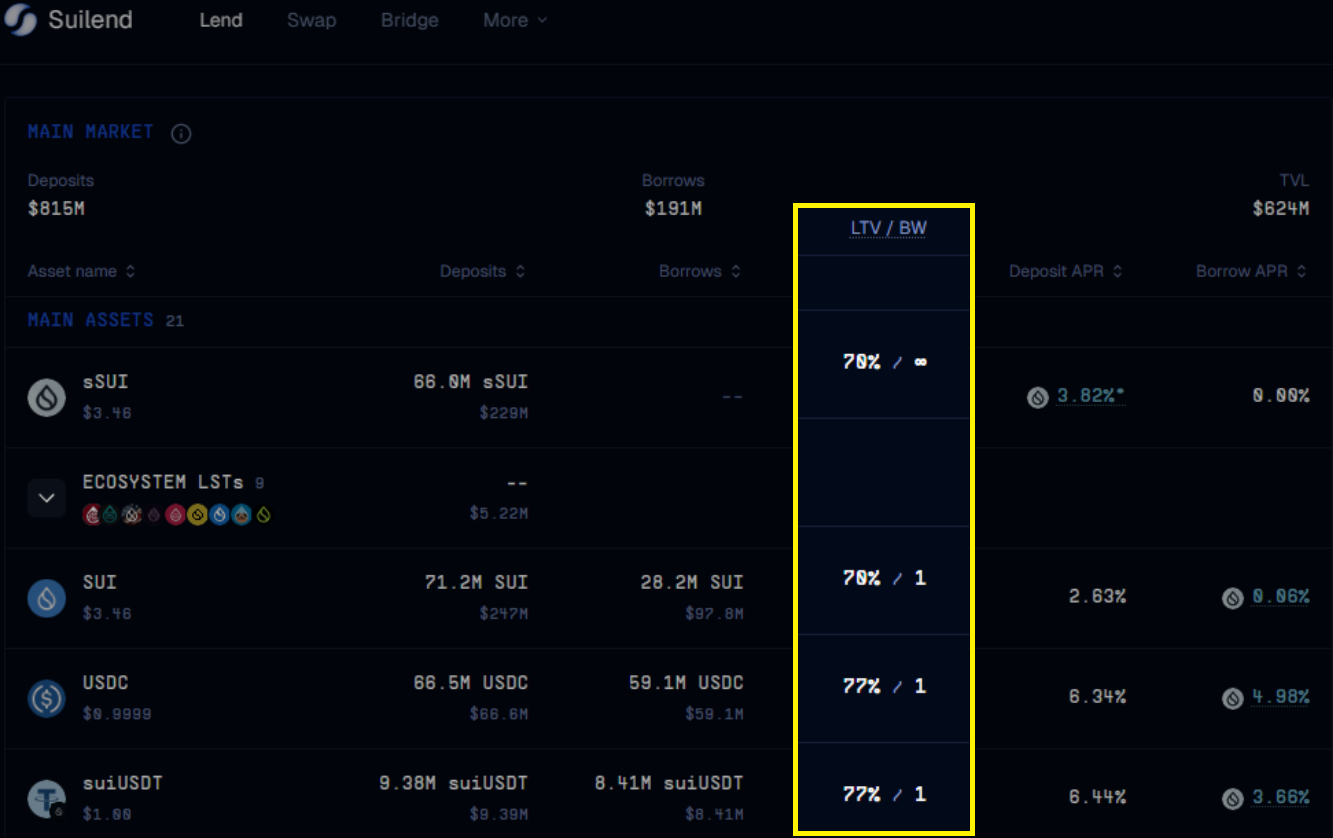Click the suiUSDT token icon
Screen dimensions: 1333x838
click(46, 797)
